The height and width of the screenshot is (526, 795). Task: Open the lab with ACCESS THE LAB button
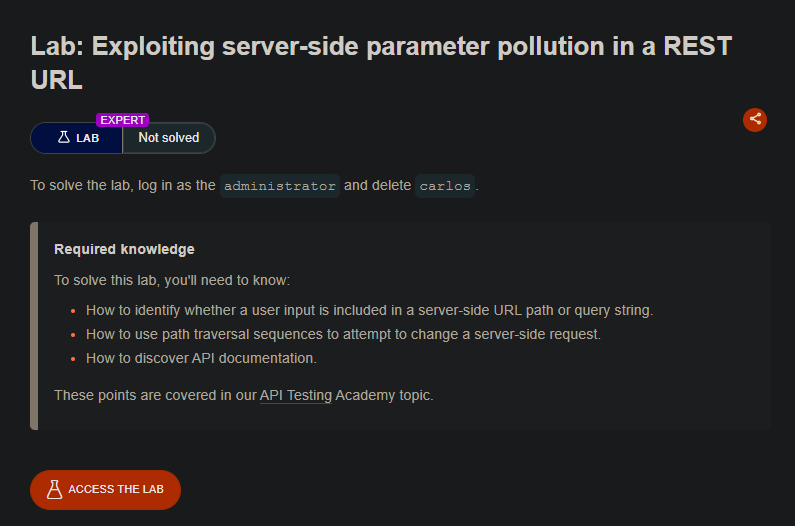tap(105, 489)
